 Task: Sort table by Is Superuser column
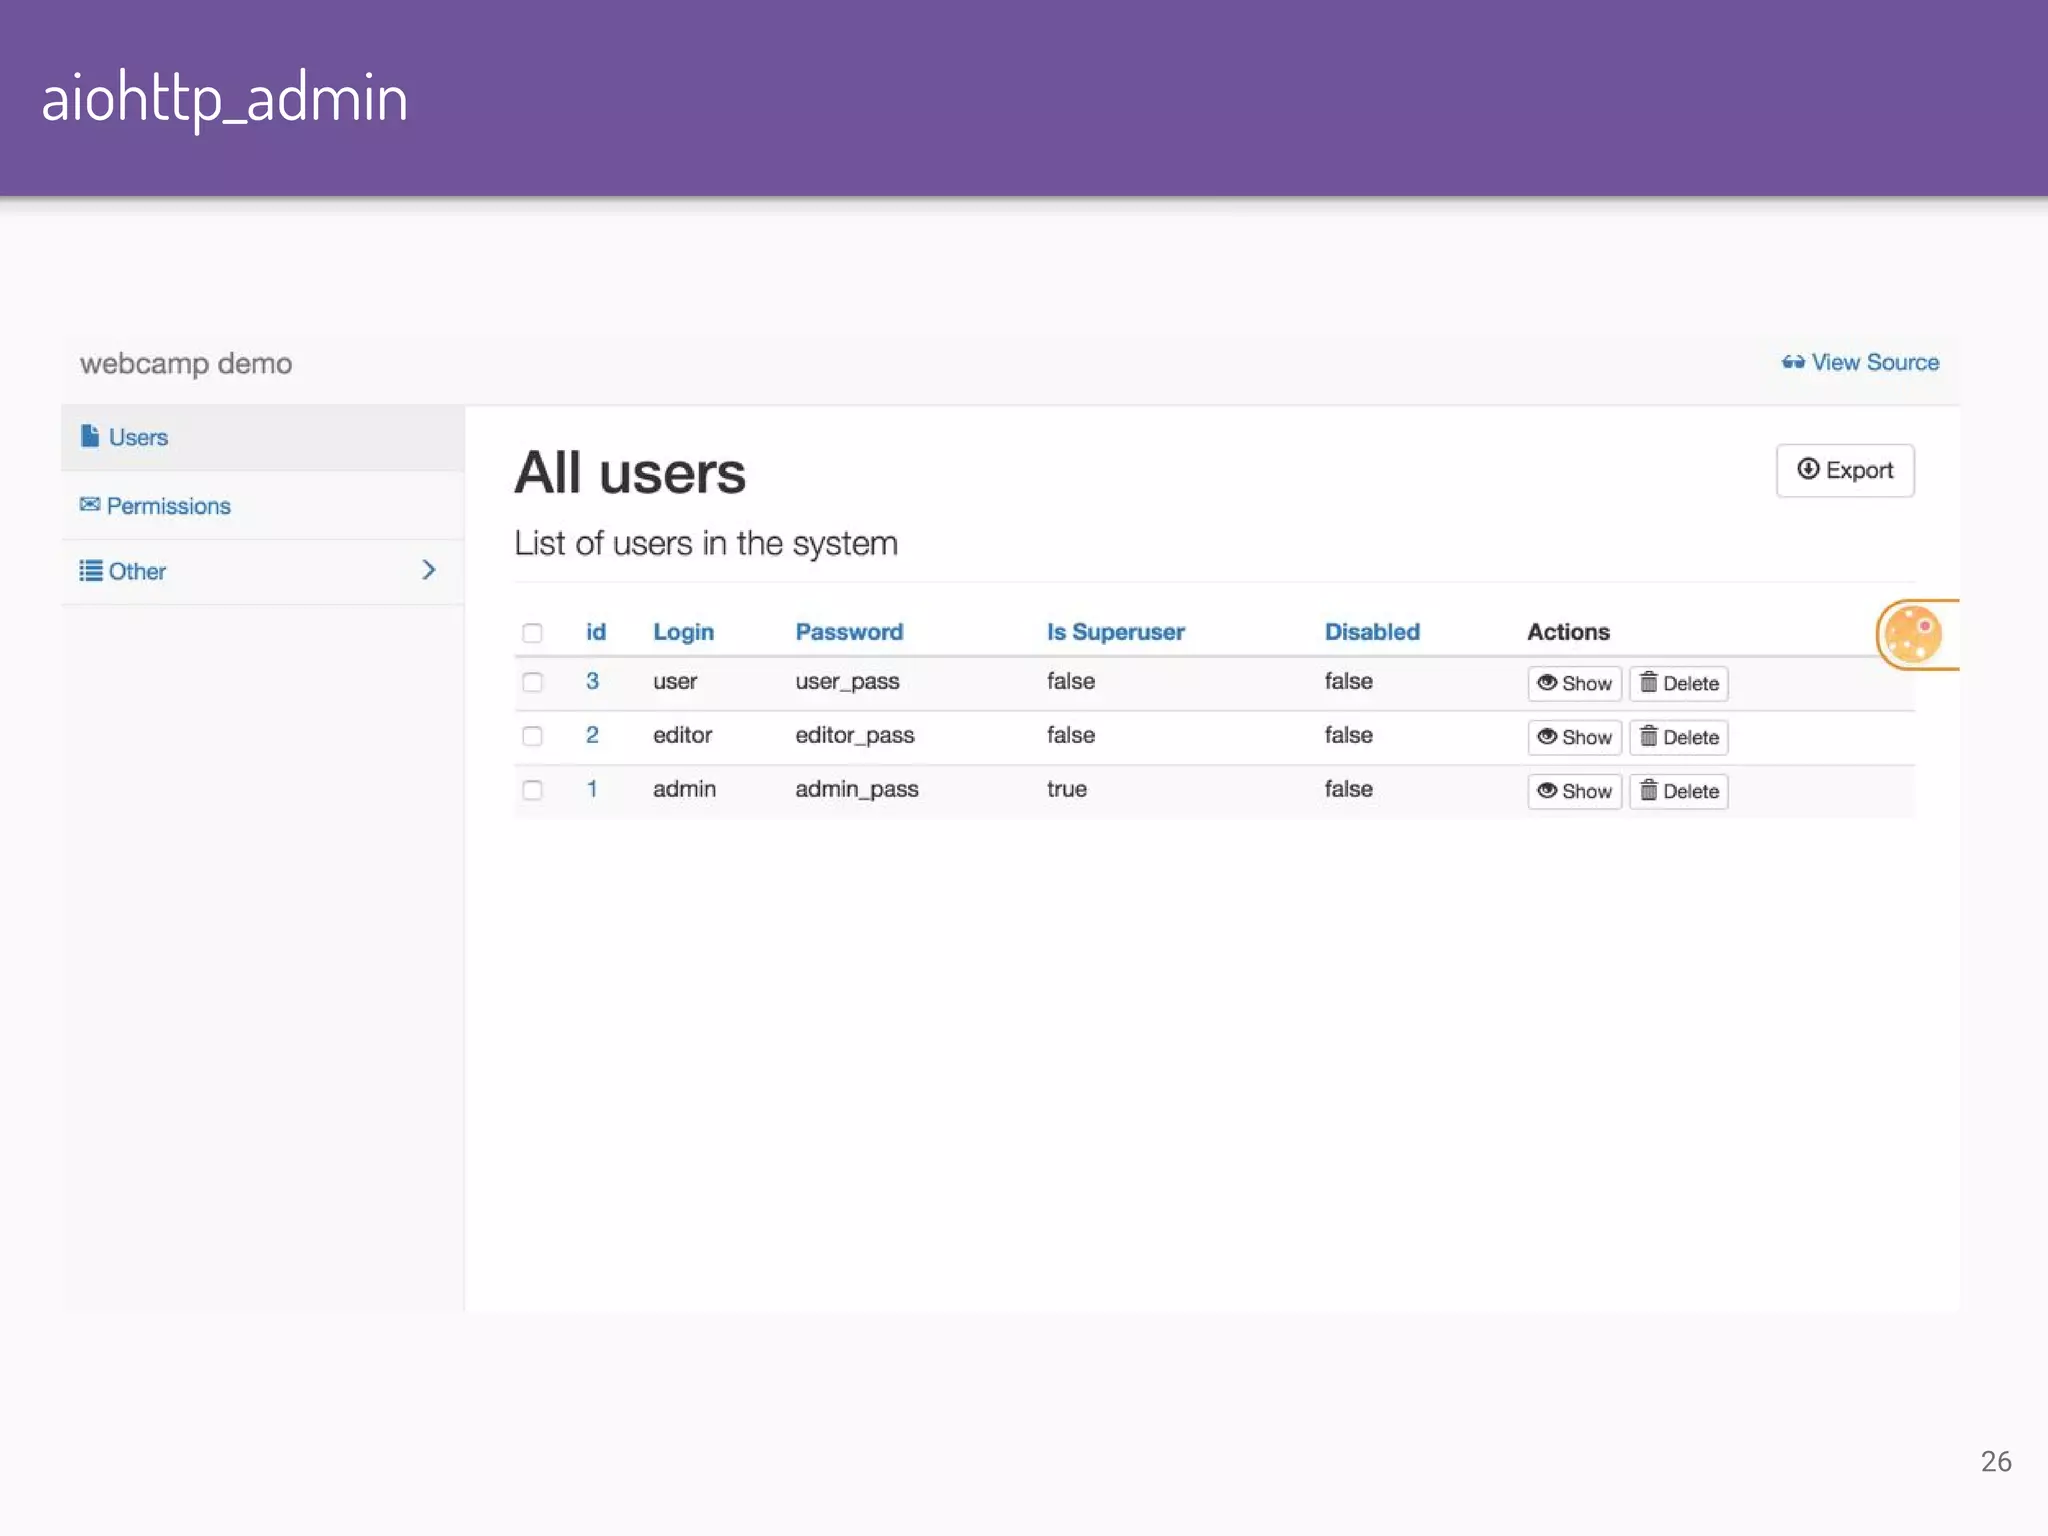coord(1115,632)
